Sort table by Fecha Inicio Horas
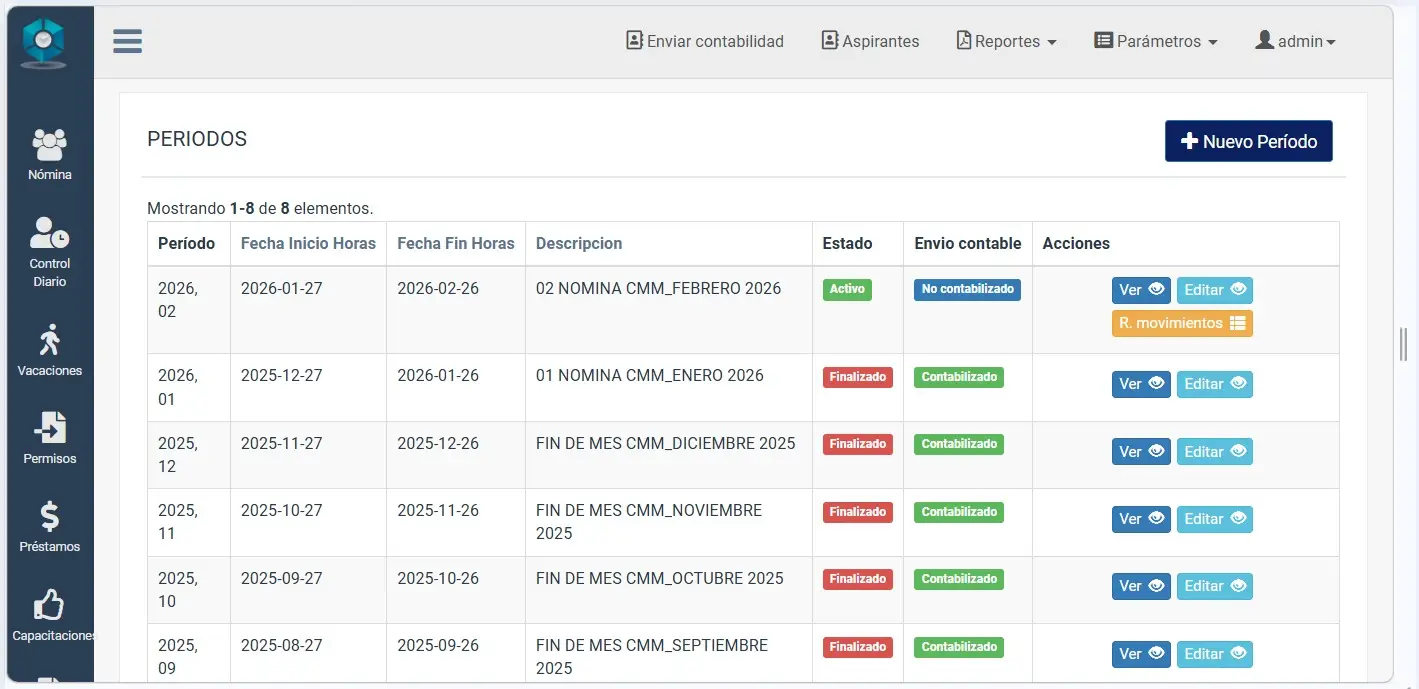The image size is (1419, 689). tap(308, 243)
